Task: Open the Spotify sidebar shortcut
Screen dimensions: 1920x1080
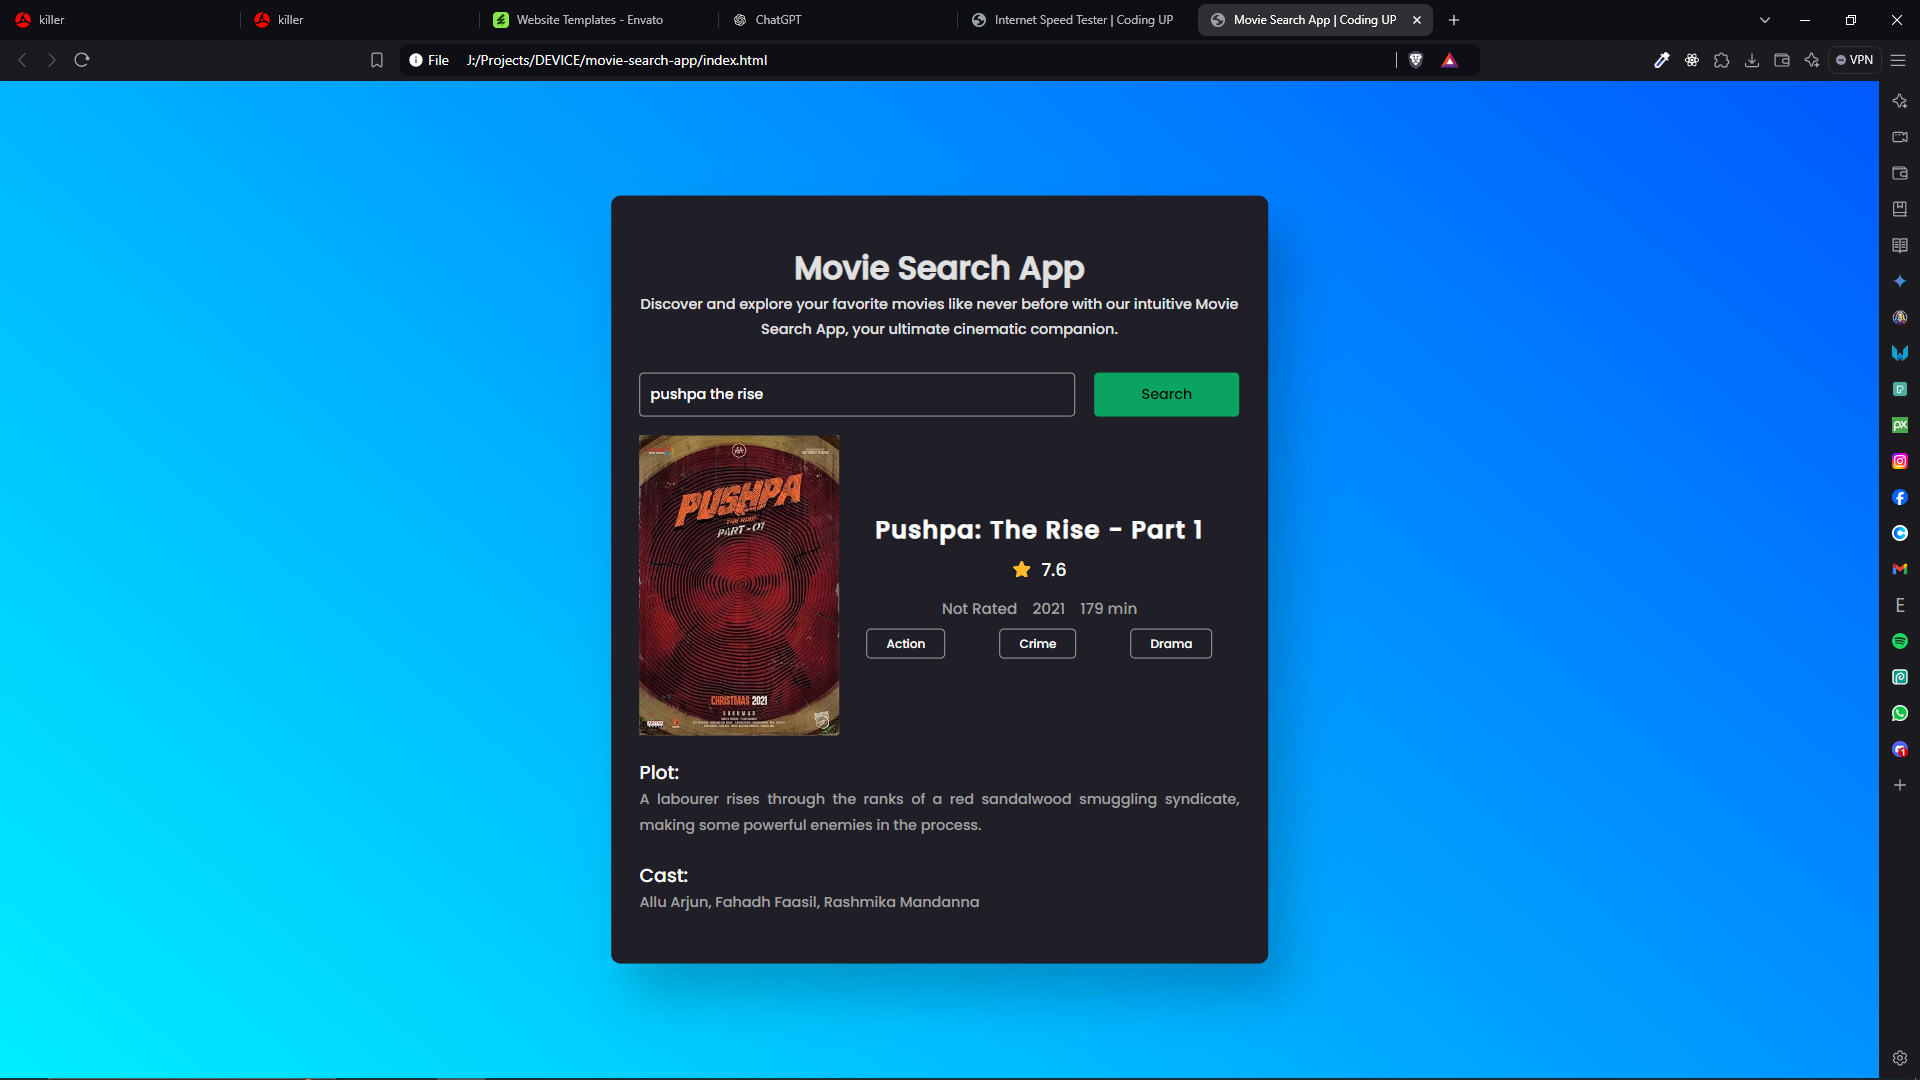Action: pyautogui.click(x=1900, y=641)
